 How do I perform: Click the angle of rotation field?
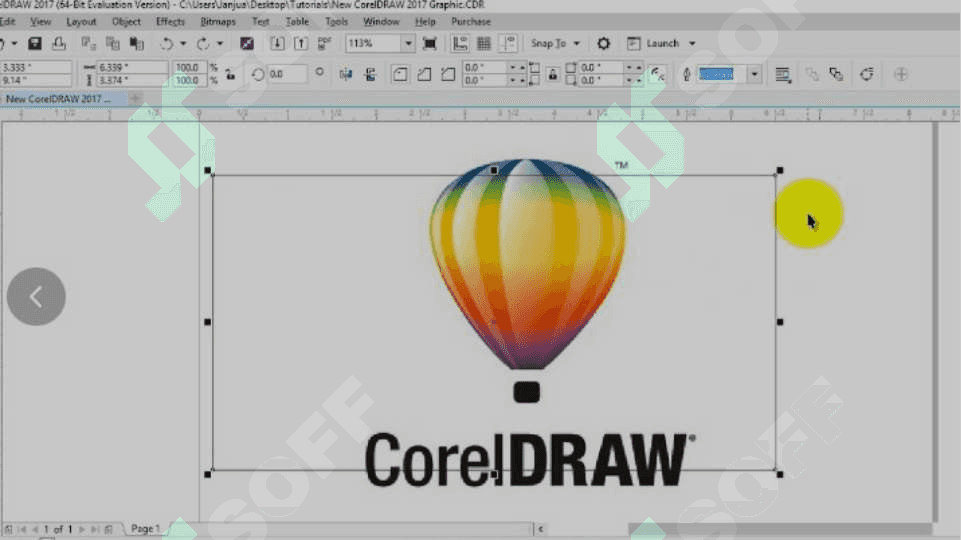tap(286, 74)
